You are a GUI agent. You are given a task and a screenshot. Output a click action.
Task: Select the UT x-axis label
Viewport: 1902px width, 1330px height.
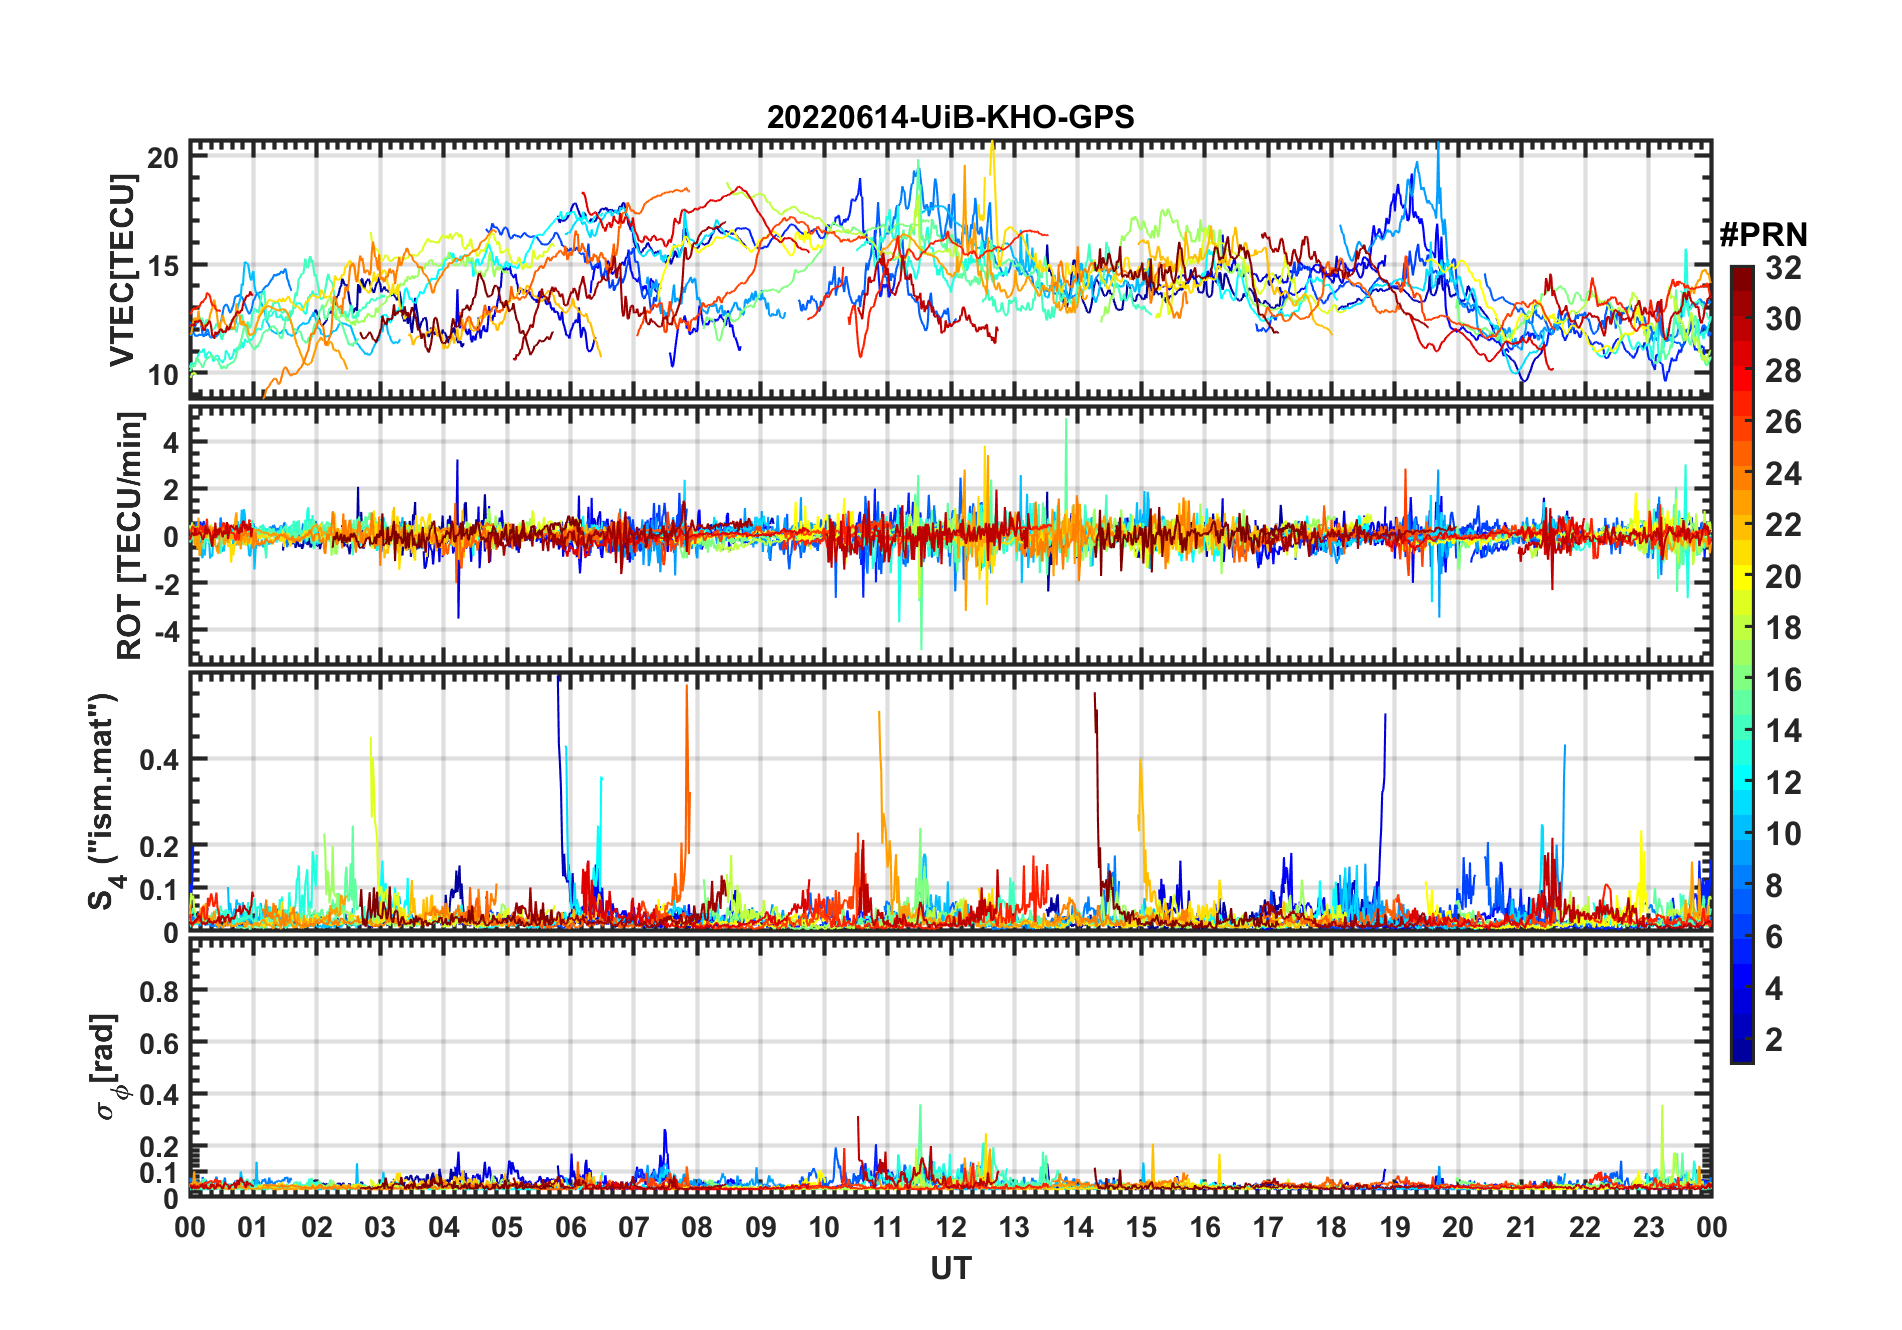[x=950, y=1268]
